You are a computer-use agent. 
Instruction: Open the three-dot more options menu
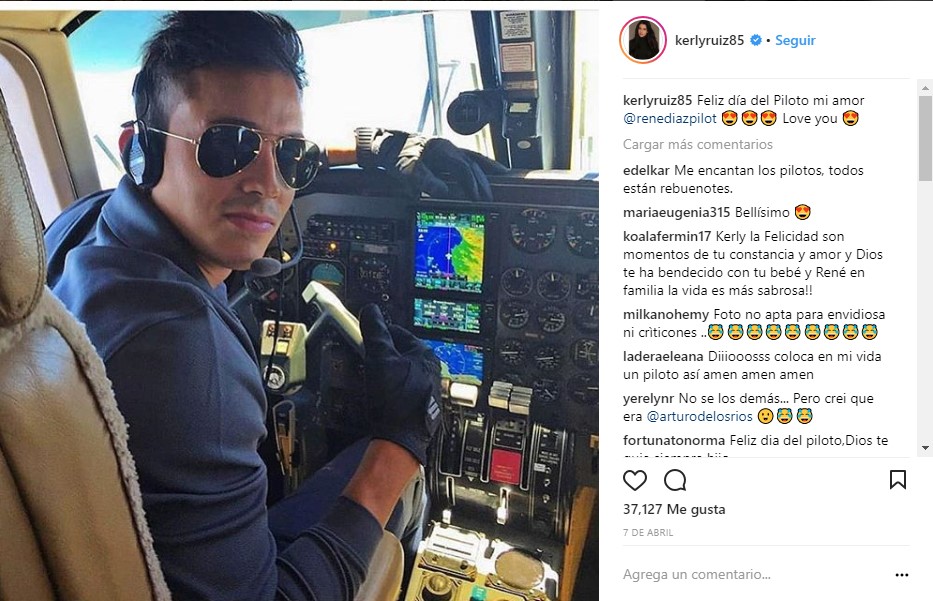(x=901, y=575)
